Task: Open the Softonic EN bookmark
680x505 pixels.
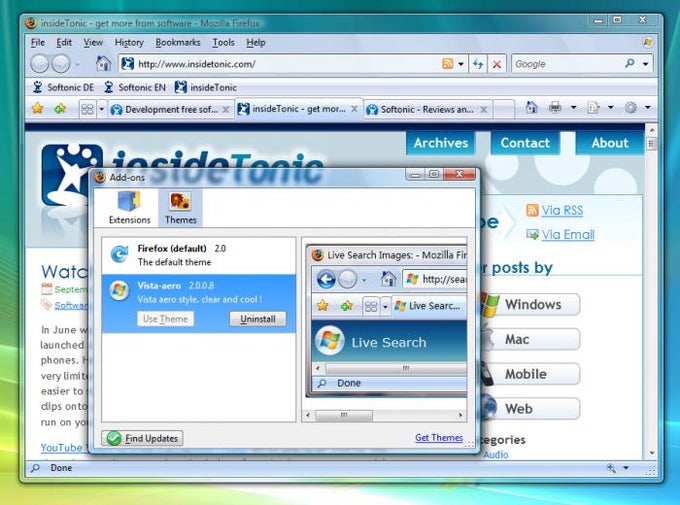Action: point(135,87)
